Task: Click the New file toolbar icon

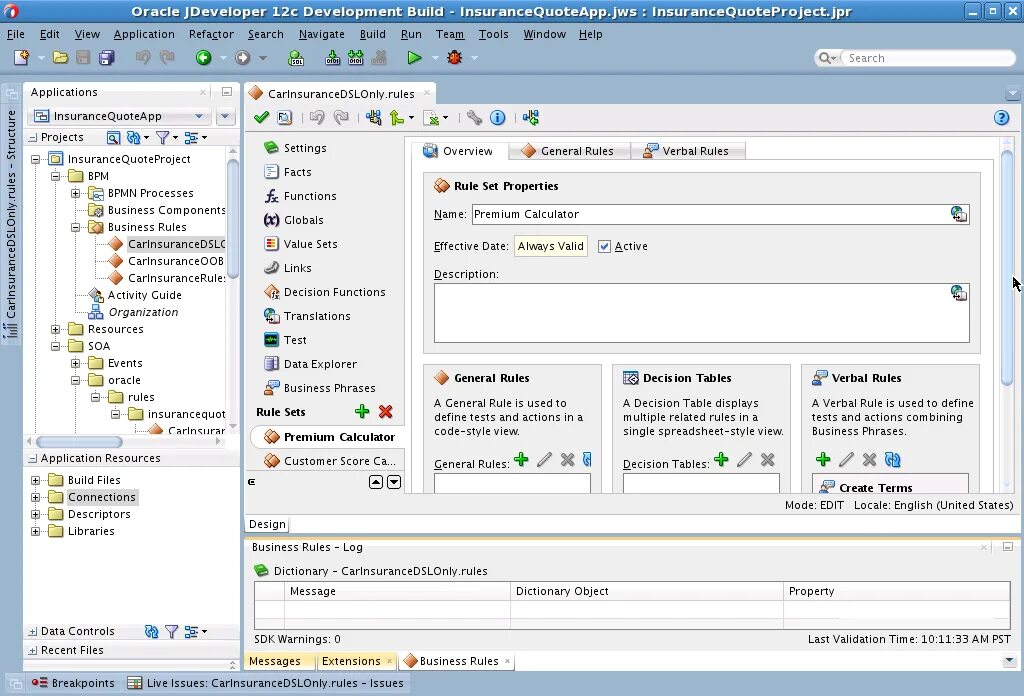Action: pos(22,57)
